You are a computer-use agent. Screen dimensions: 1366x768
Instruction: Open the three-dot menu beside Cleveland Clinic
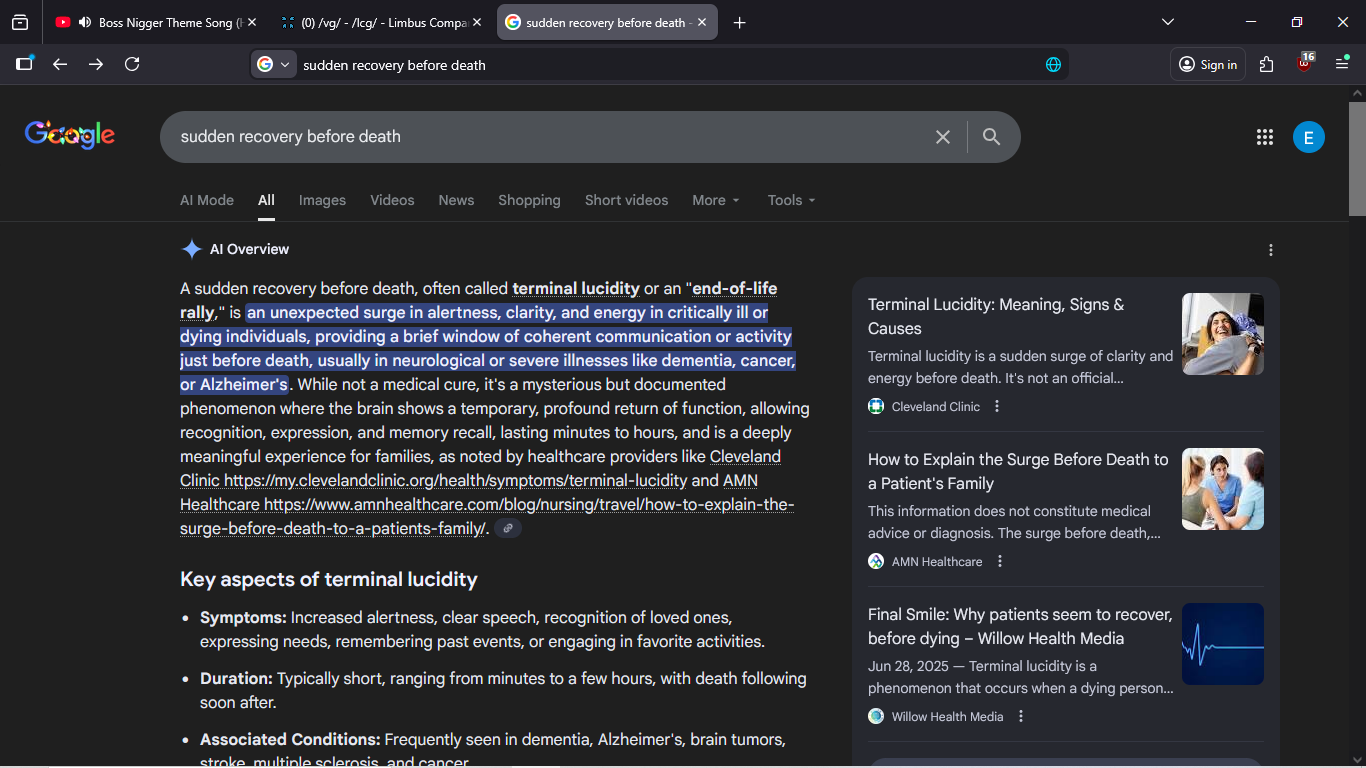pos(997,407)
